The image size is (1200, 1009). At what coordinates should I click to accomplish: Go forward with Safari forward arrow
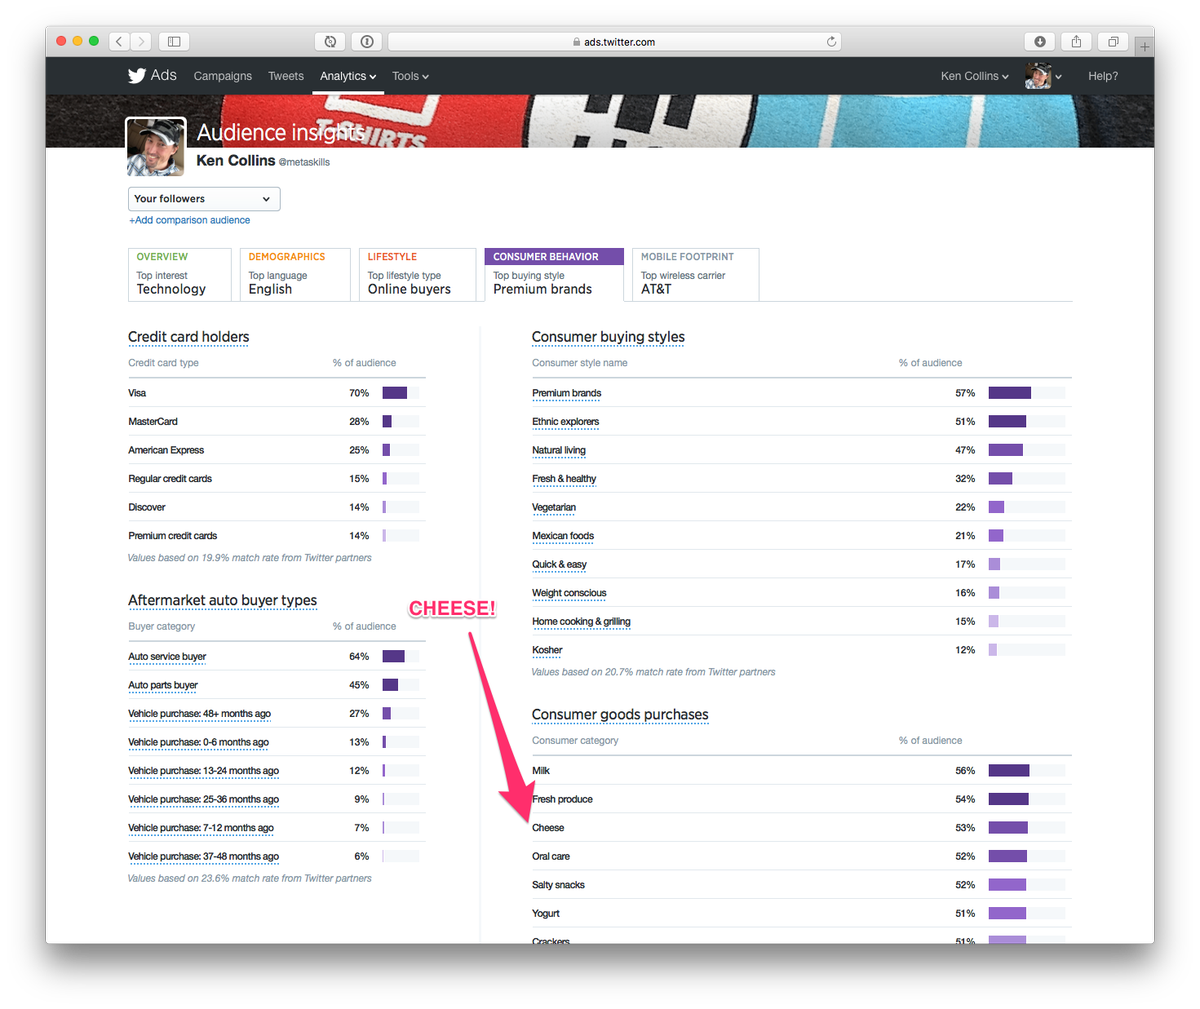[x=141, y=41]
